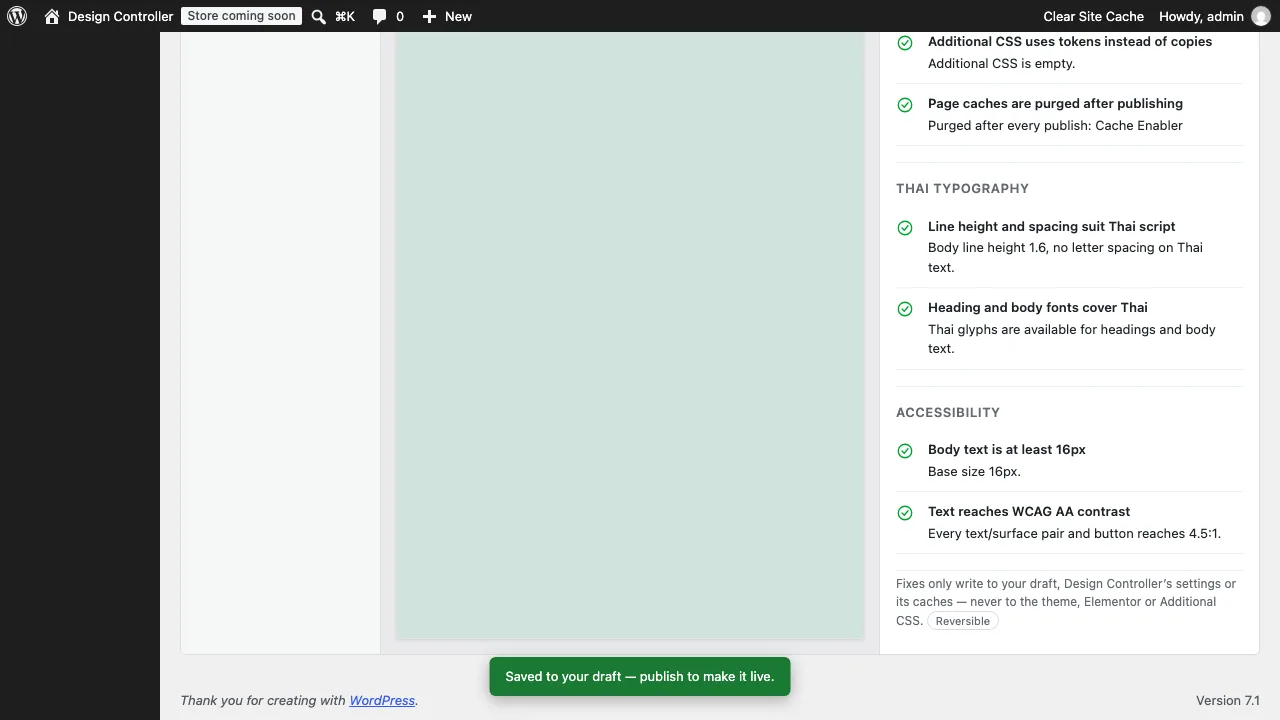Open Text reaches WCAG AA contrast item

pyautogui.click(x=1069, y=522)
